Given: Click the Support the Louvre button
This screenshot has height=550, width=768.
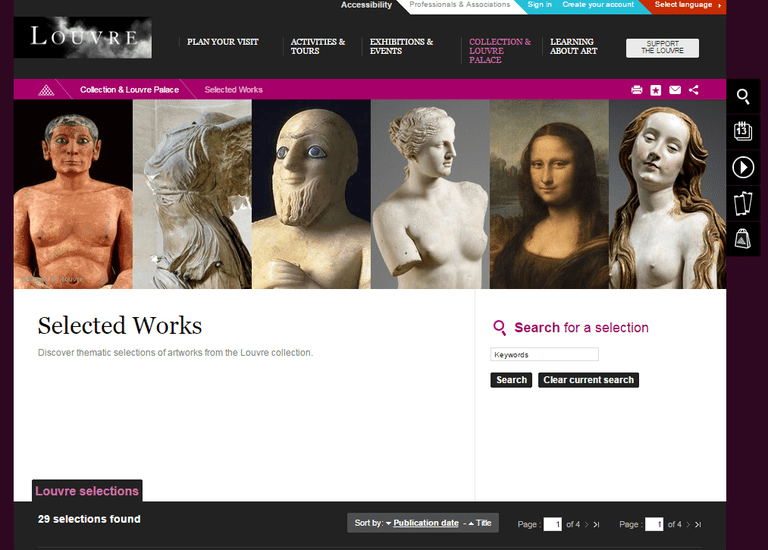Looking at the screenshot, I should [x=662, y=48].
